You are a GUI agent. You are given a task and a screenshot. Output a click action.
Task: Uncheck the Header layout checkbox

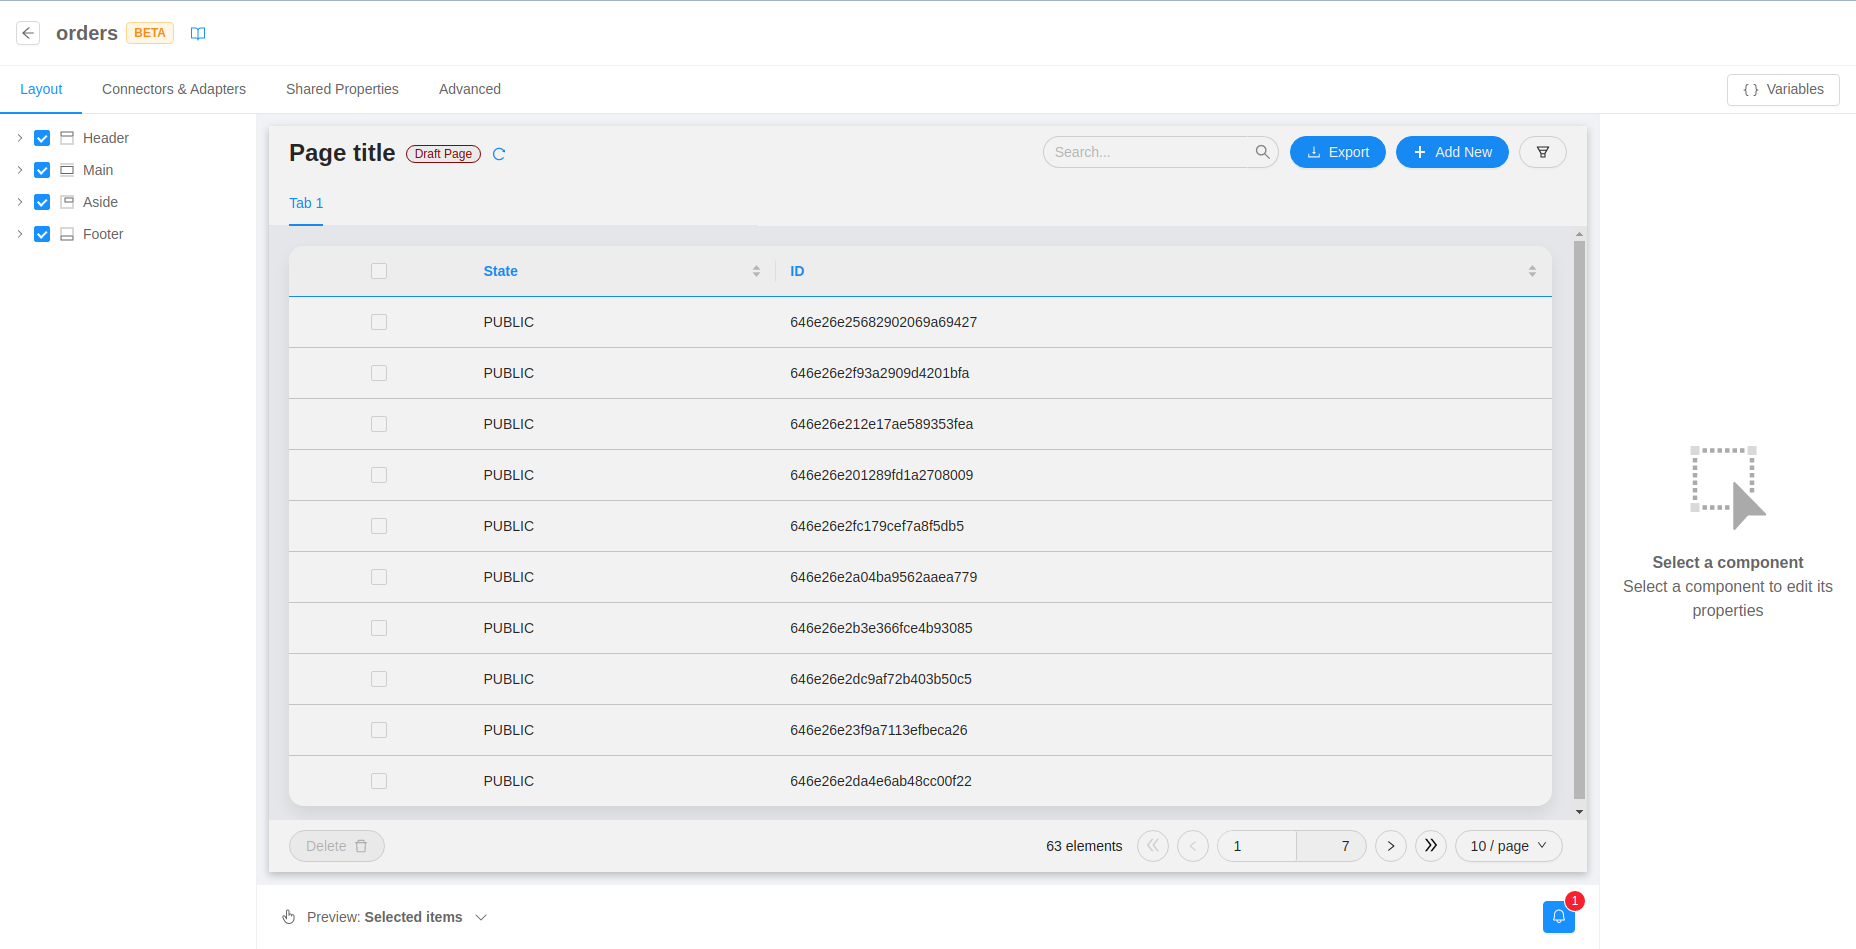point(42,138)
